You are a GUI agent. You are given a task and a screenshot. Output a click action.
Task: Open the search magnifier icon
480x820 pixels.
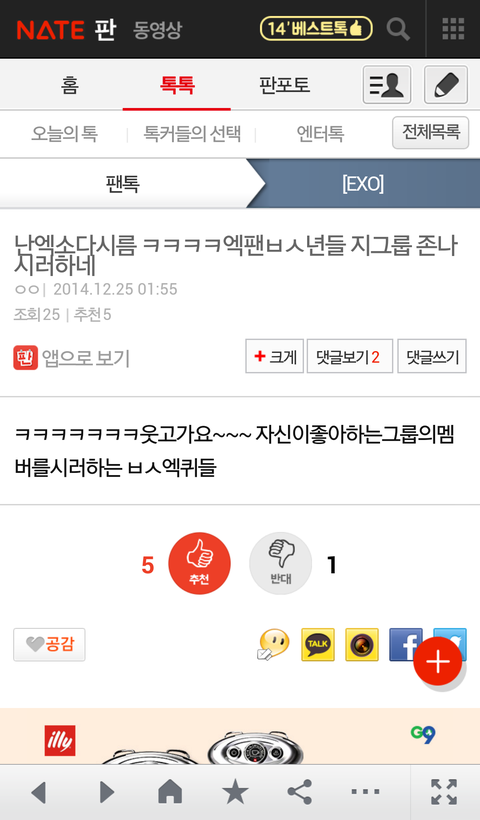tap(398, 29)
